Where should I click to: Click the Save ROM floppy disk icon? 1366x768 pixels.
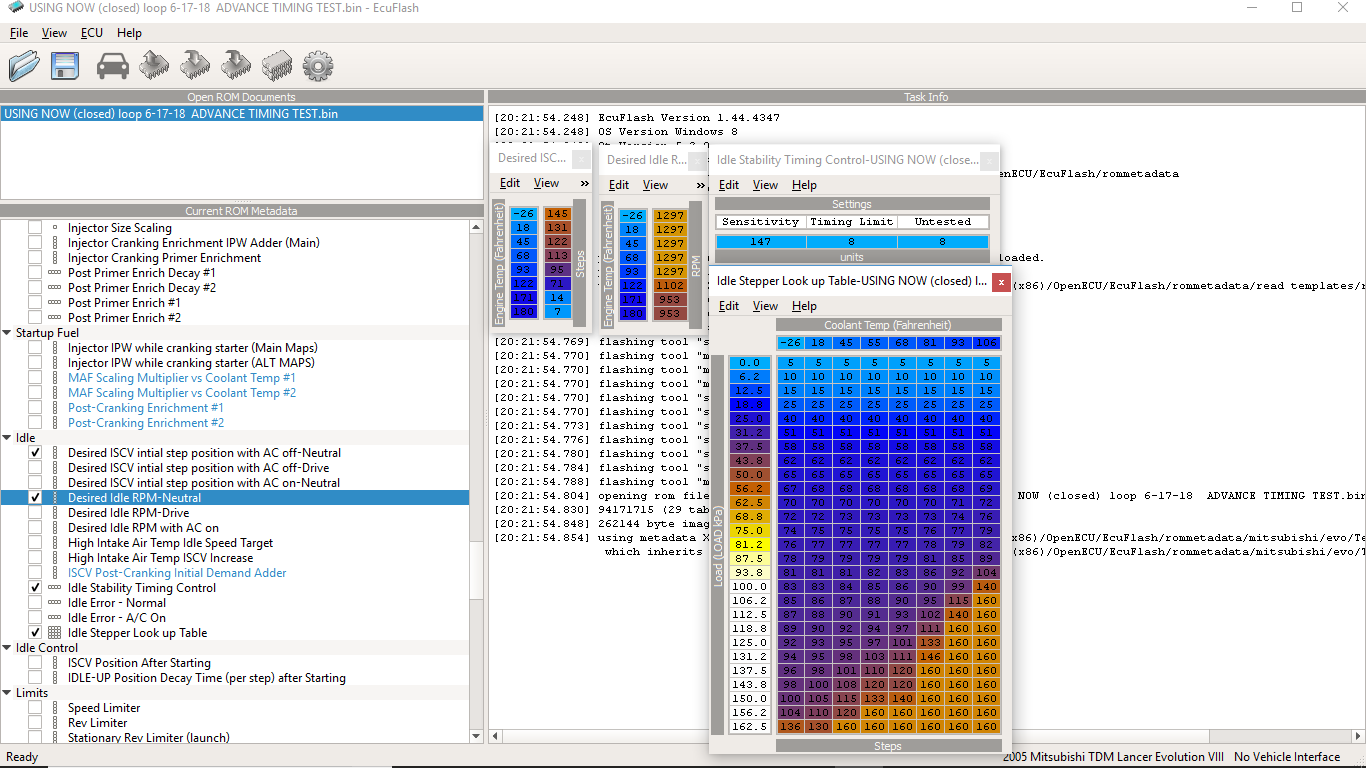tap(65, 66)
